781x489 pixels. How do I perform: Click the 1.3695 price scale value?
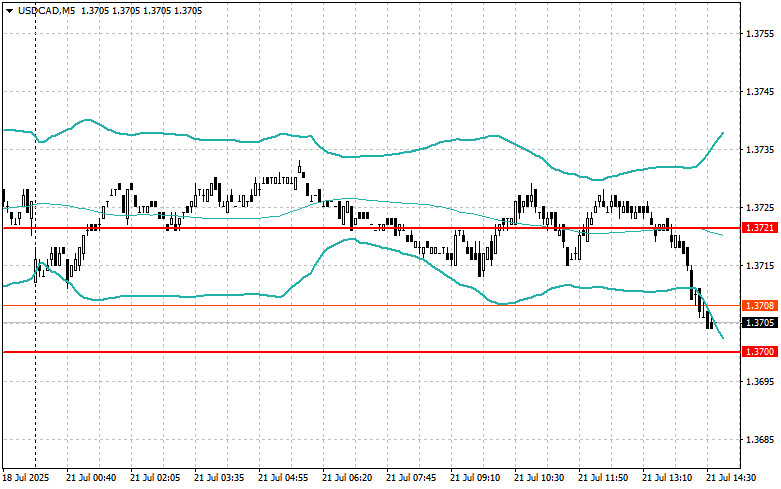760,381
